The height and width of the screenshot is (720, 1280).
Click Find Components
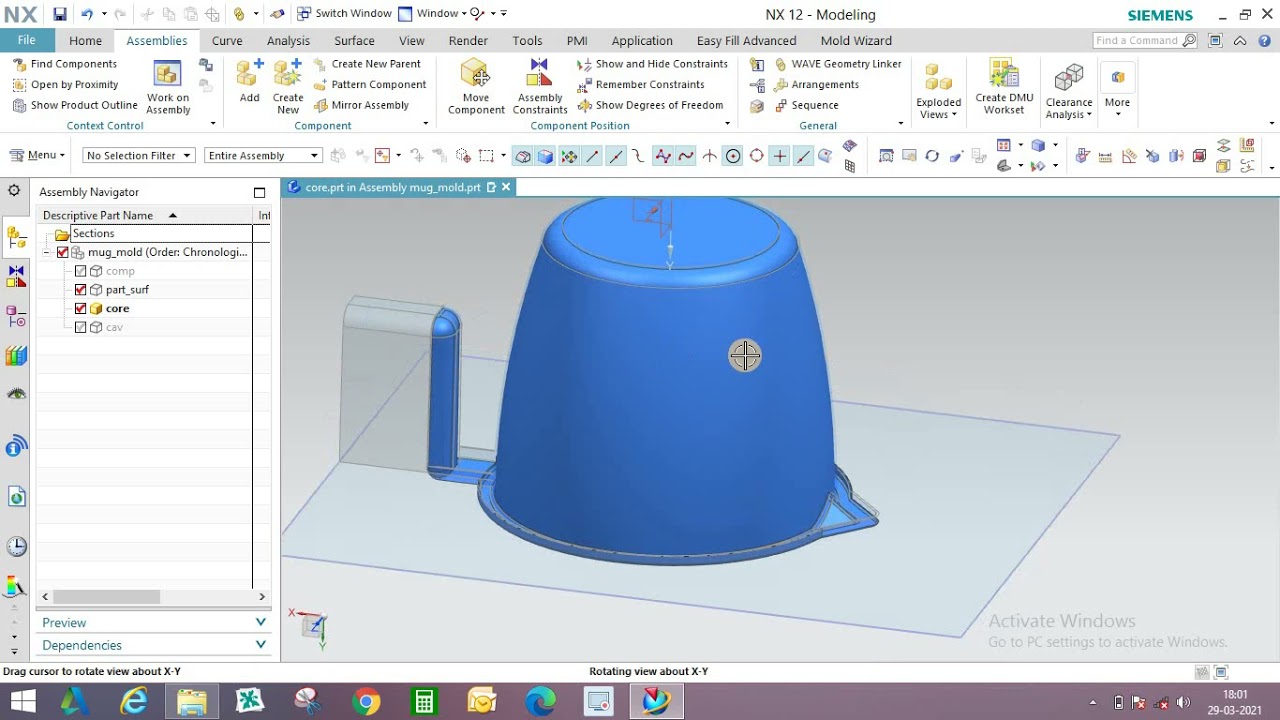[x=65, y=64]
